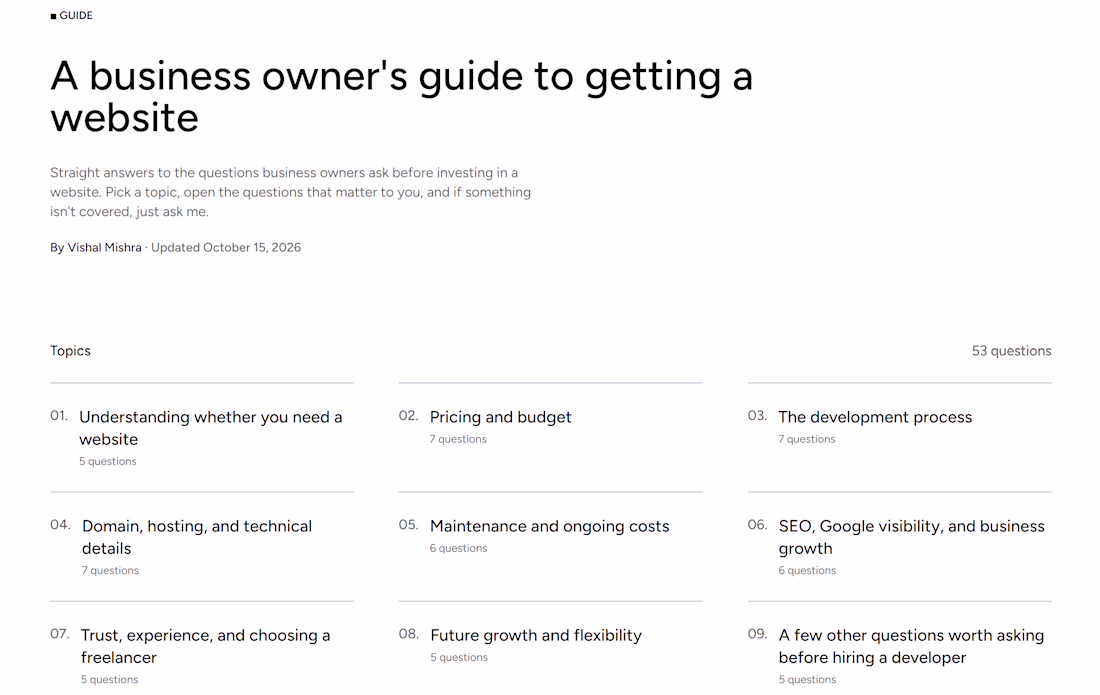Go to 'The development process' topic

point(875,417)
